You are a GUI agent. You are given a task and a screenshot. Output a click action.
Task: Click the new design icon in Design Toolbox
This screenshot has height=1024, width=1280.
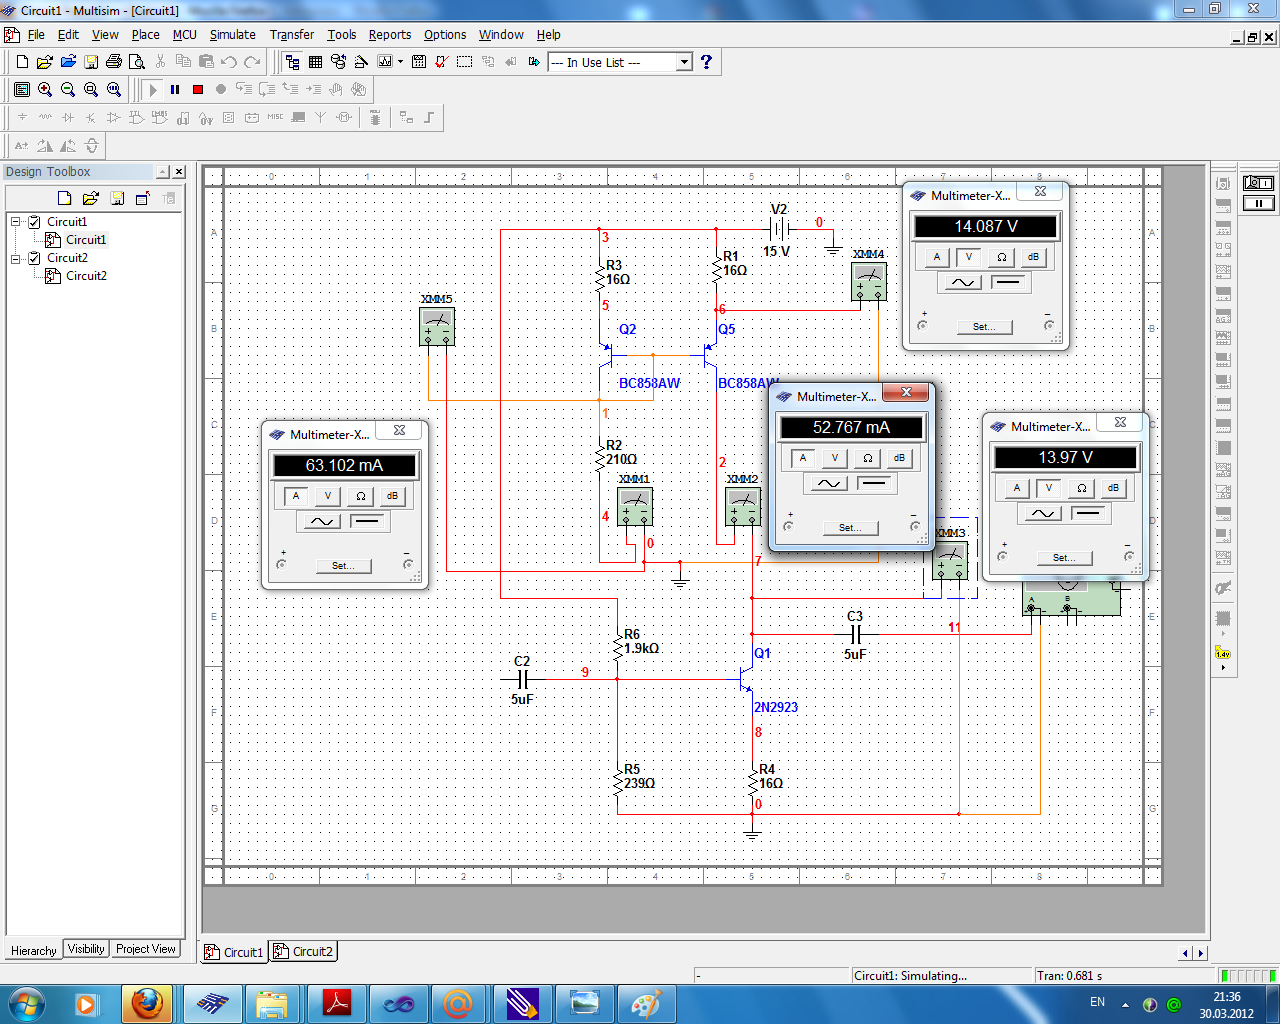click(x=65, y=198)
